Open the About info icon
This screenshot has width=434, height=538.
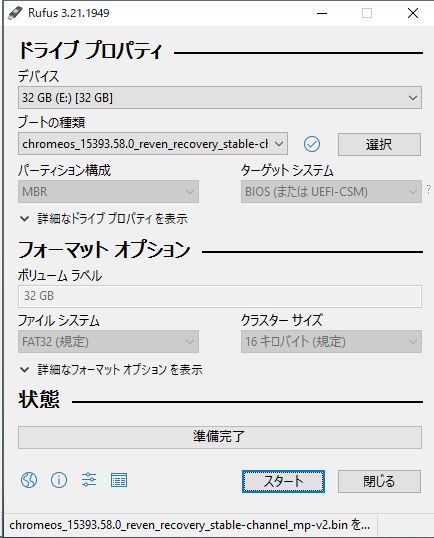tap(59, 480)
